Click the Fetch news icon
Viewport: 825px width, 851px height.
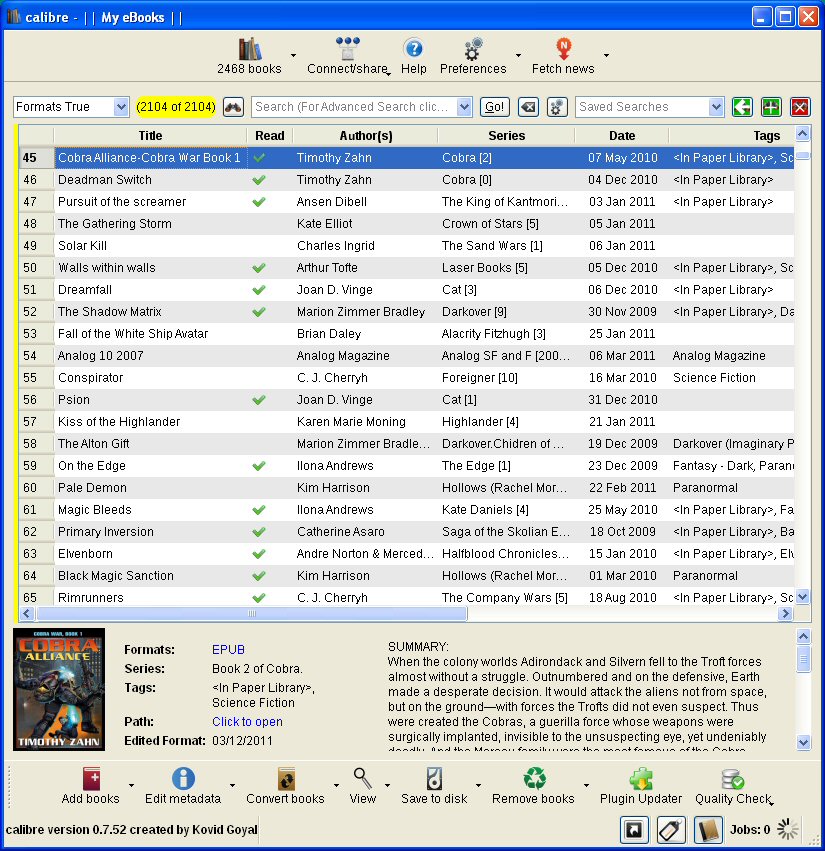pos(563,49)
